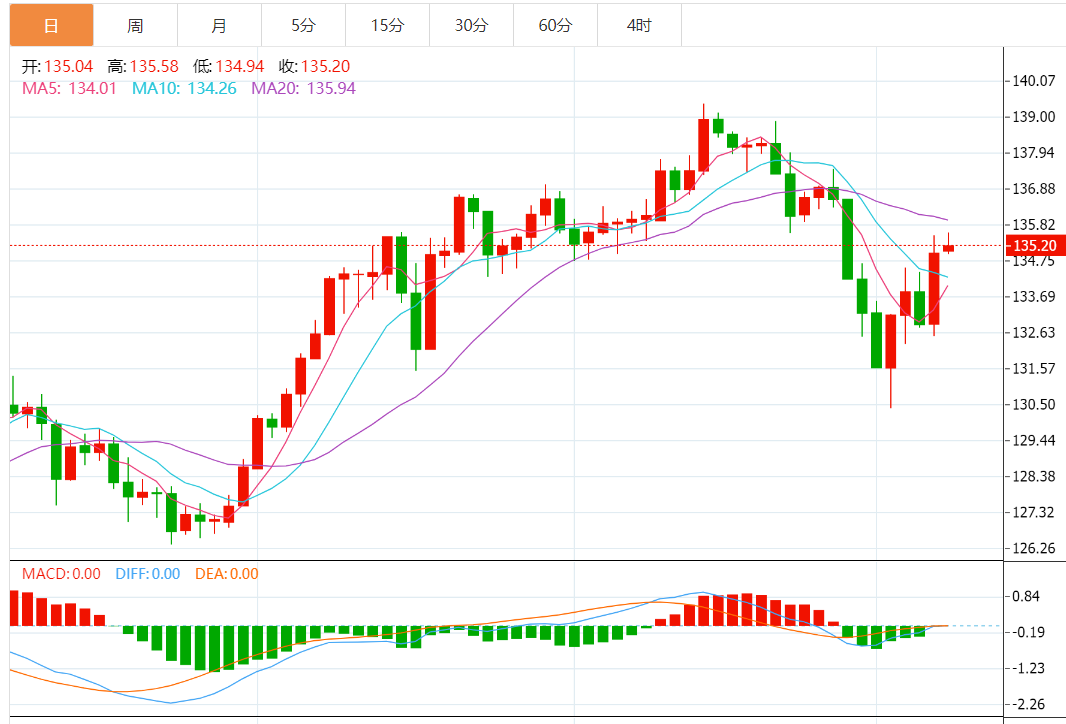Select the 日 daily timeframe tab

coord(52,25)
